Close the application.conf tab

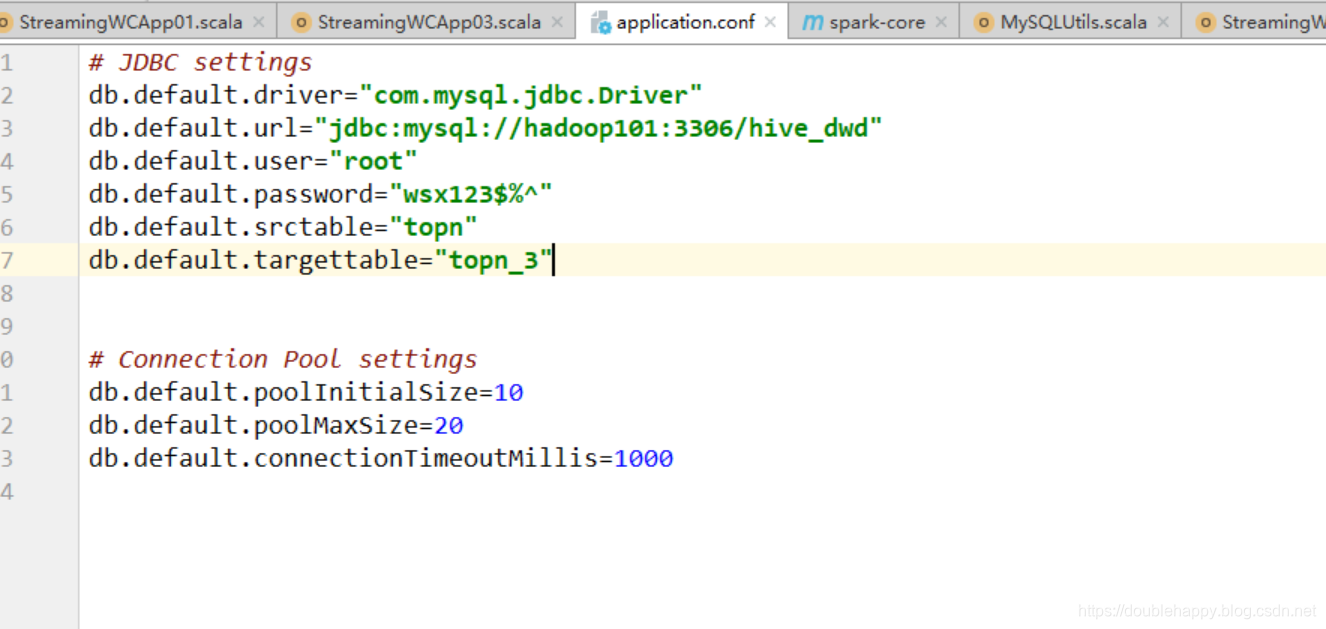click(x=770, y=22)
